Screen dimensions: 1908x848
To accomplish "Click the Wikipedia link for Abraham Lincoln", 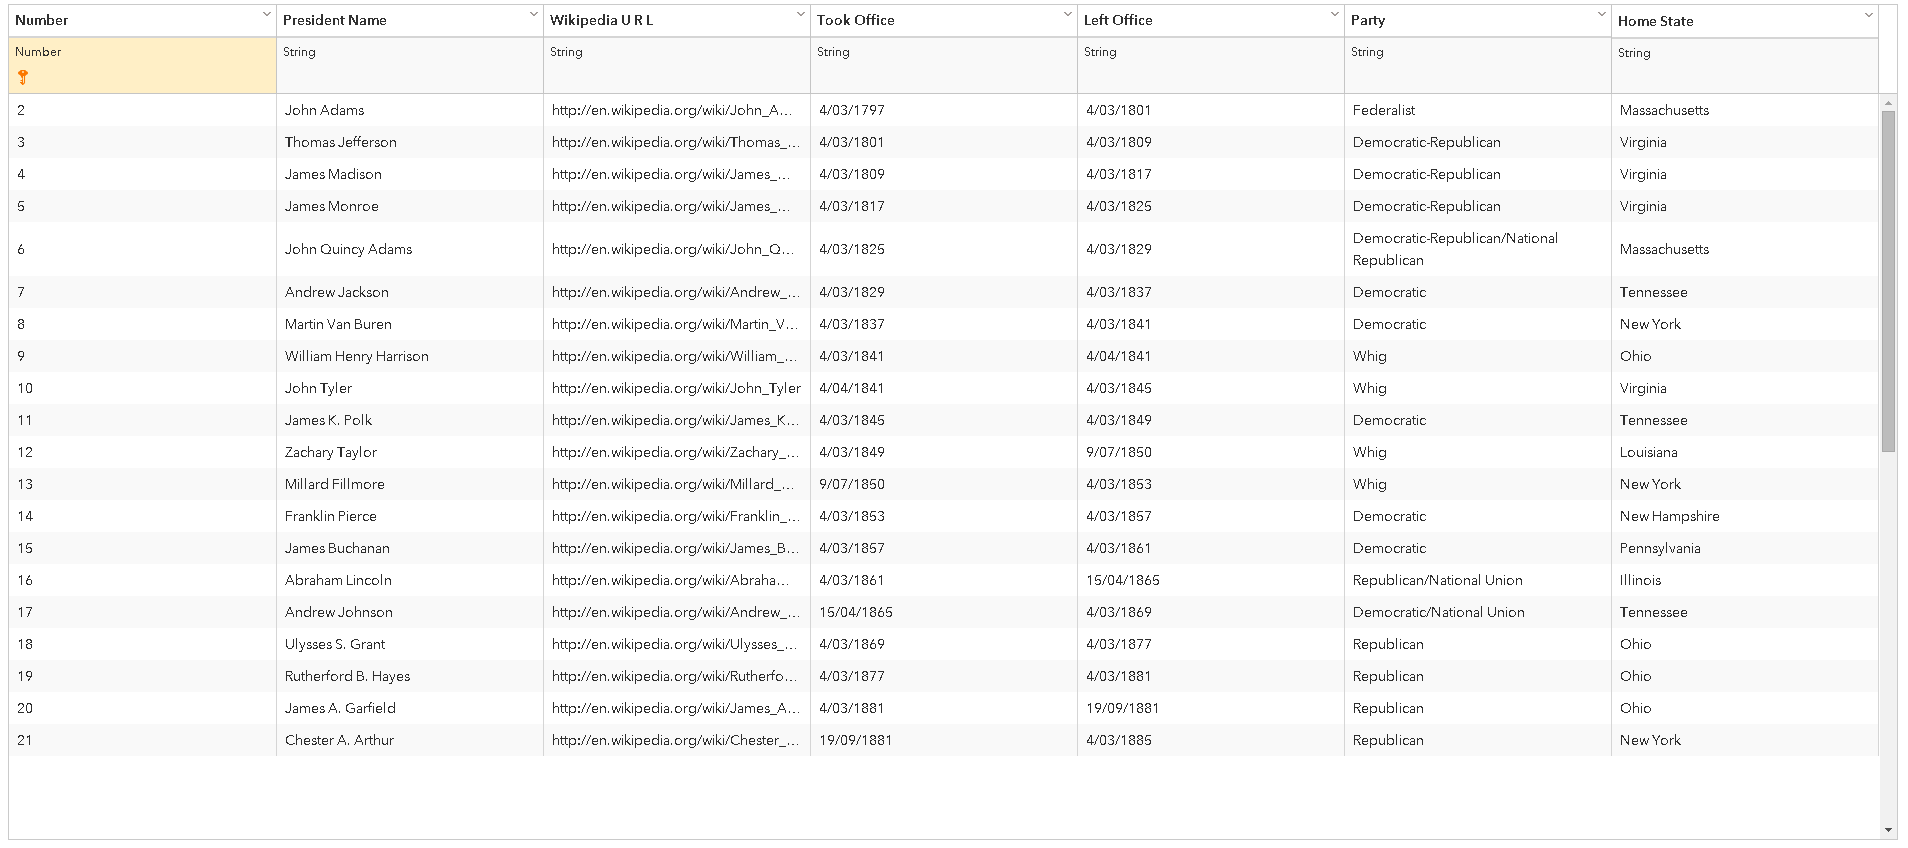I will point(670,580).
